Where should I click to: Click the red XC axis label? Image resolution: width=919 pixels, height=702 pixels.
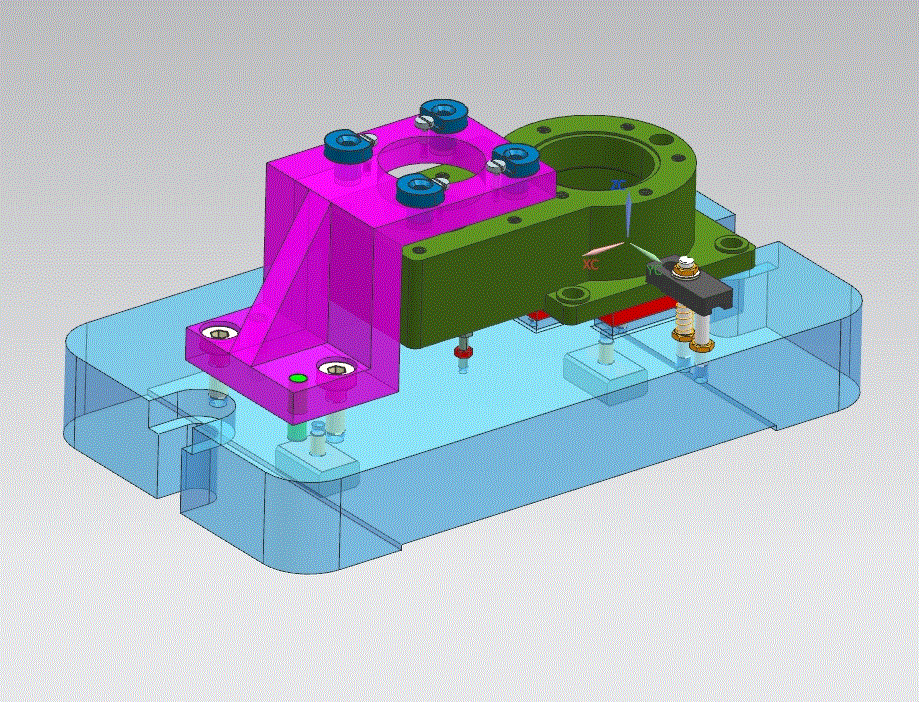(591, 264)
